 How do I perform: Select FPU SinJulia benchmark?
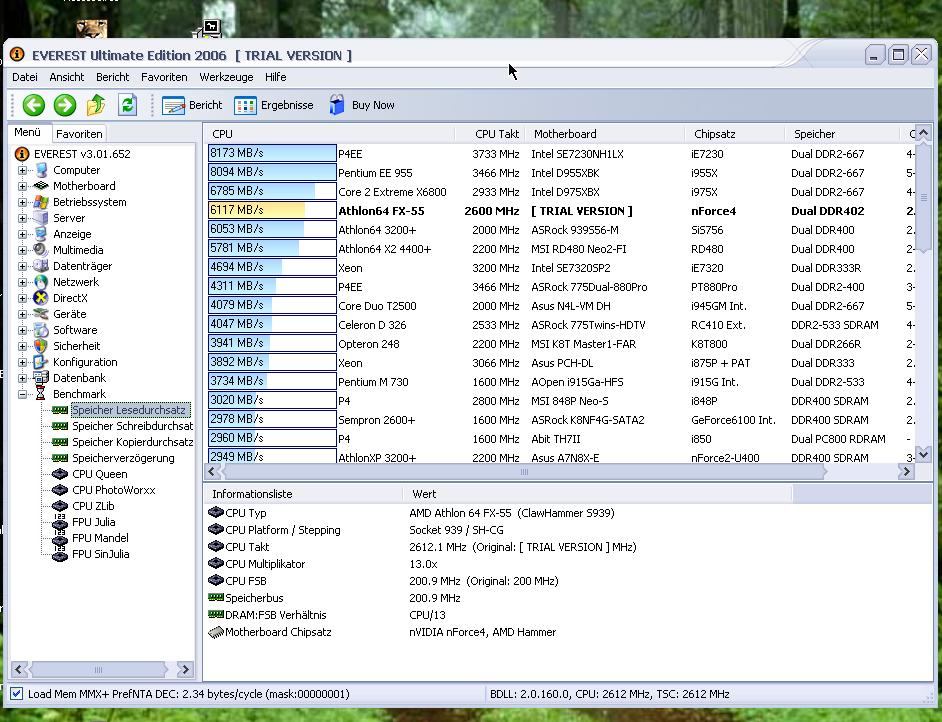[100, 554]
